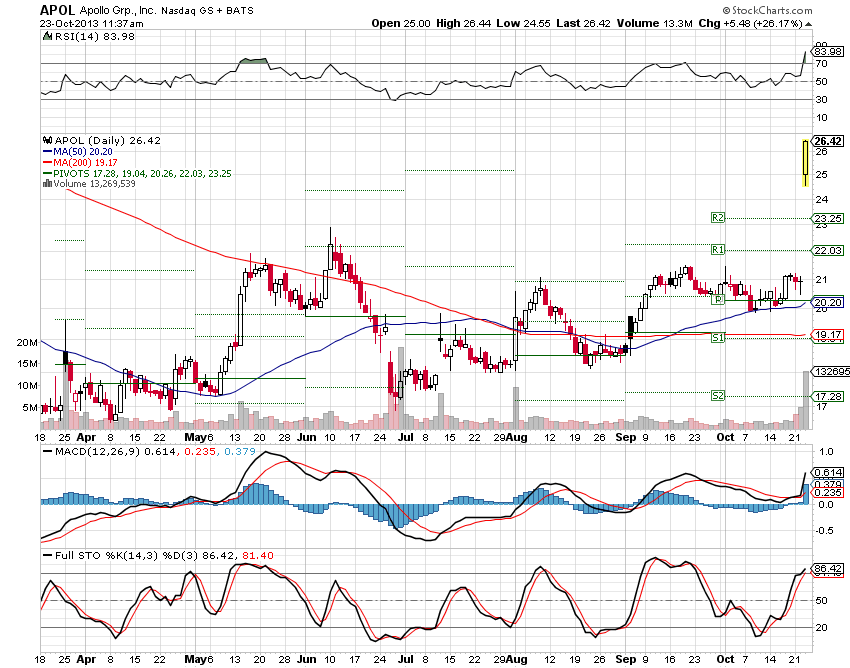Select the Volume 13,269,539 legend entry
The width and height of the screenshot is (850, 668).
coord(94,184)
